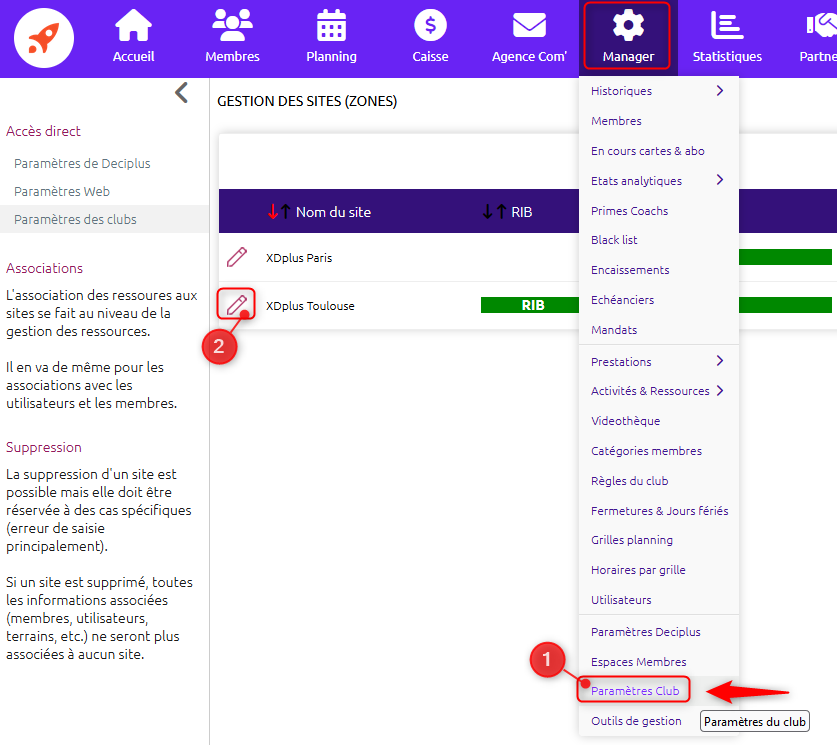Open Paramètres Web sidebar link
Viewport: 837px width, 745px height.
[62, 192]
